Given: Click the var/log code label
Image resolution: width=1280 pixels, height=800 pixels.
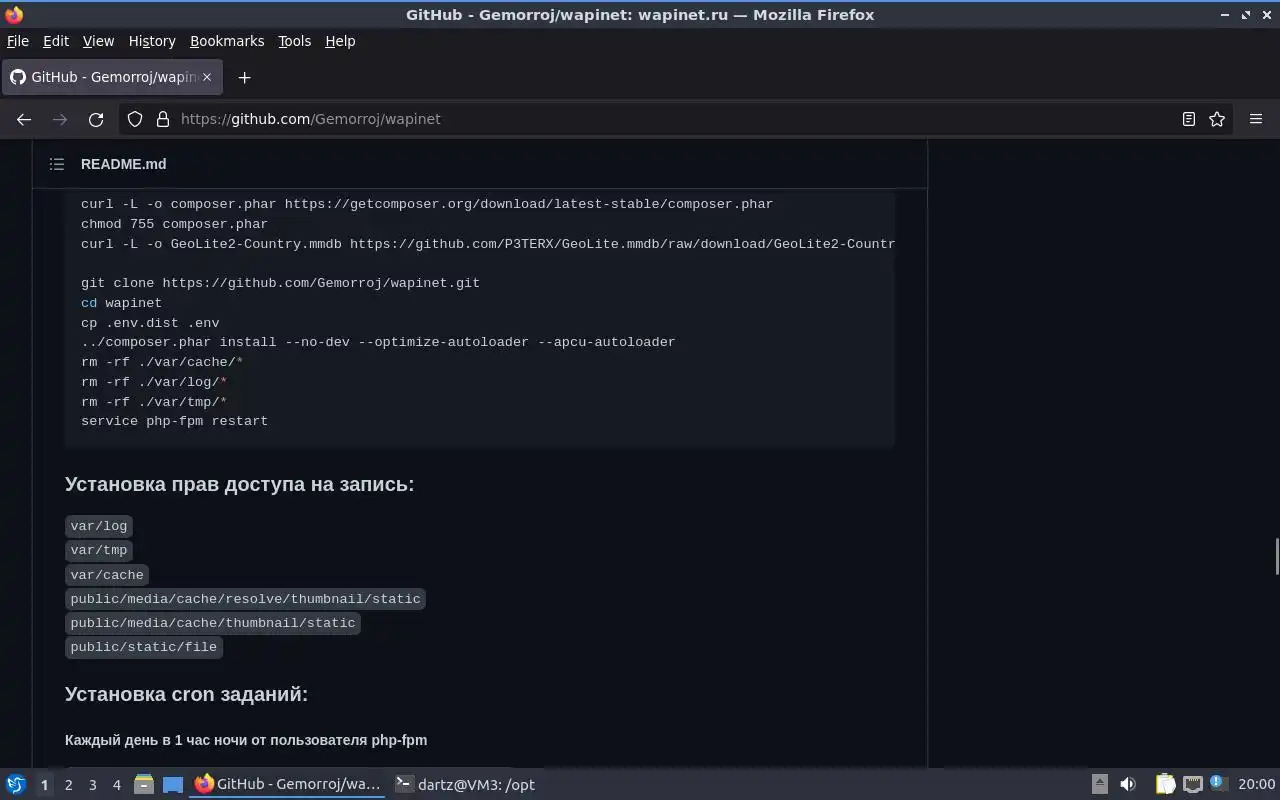Looking at the screenshot, I should pos(99,526).
